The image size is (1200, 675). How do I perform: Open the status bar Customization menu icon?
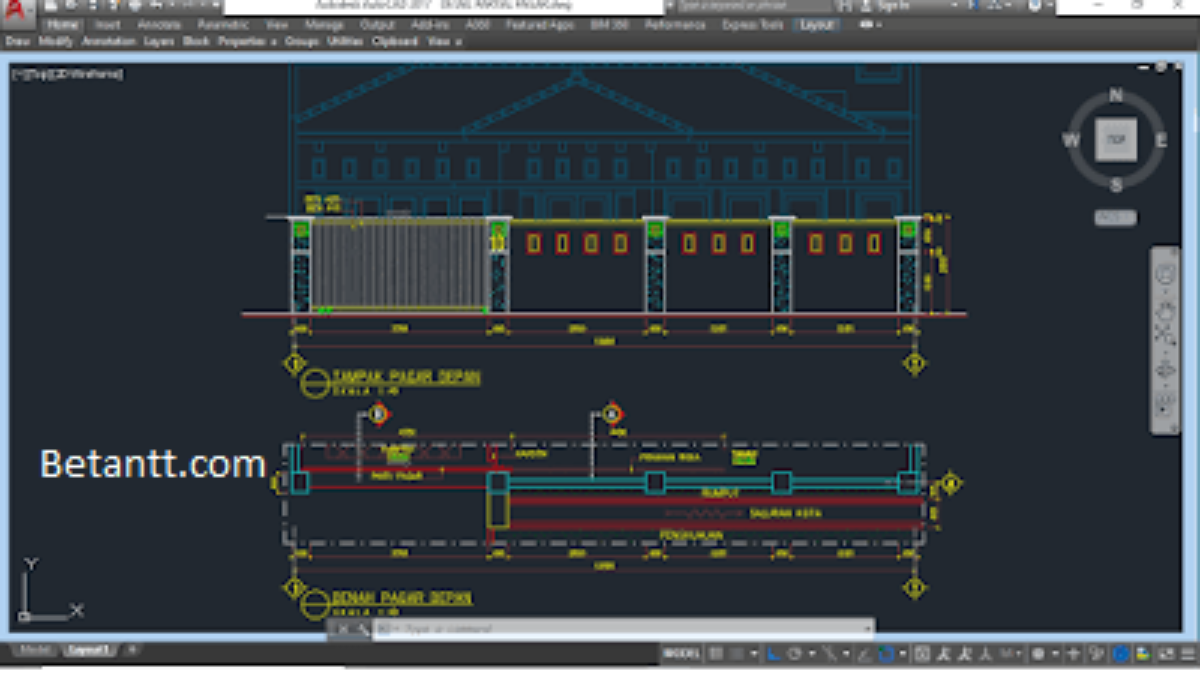click(x=1186, y=654)
